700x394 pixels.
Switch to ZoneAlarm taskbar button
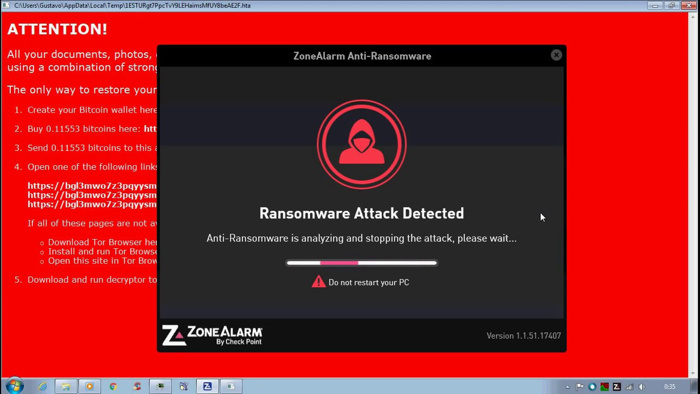207,386
